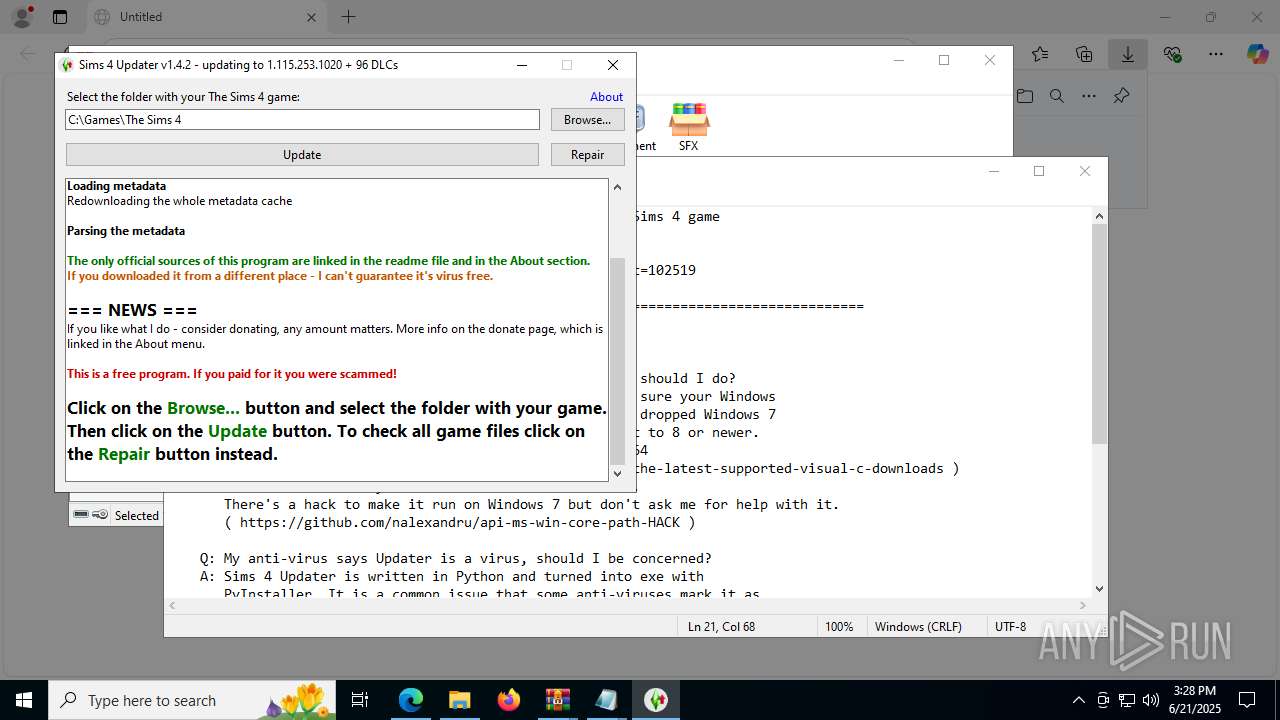
Task: Click Windows (CRLF) in Notepad status bar
Action: [918, 627]
